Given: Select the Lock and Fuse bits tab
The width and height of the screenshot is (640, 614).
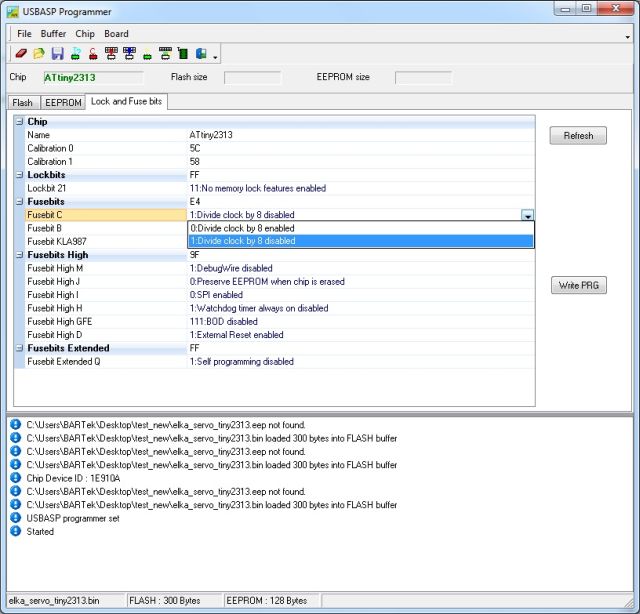Looking at the screenshot, I should click(x=127, y=102).
